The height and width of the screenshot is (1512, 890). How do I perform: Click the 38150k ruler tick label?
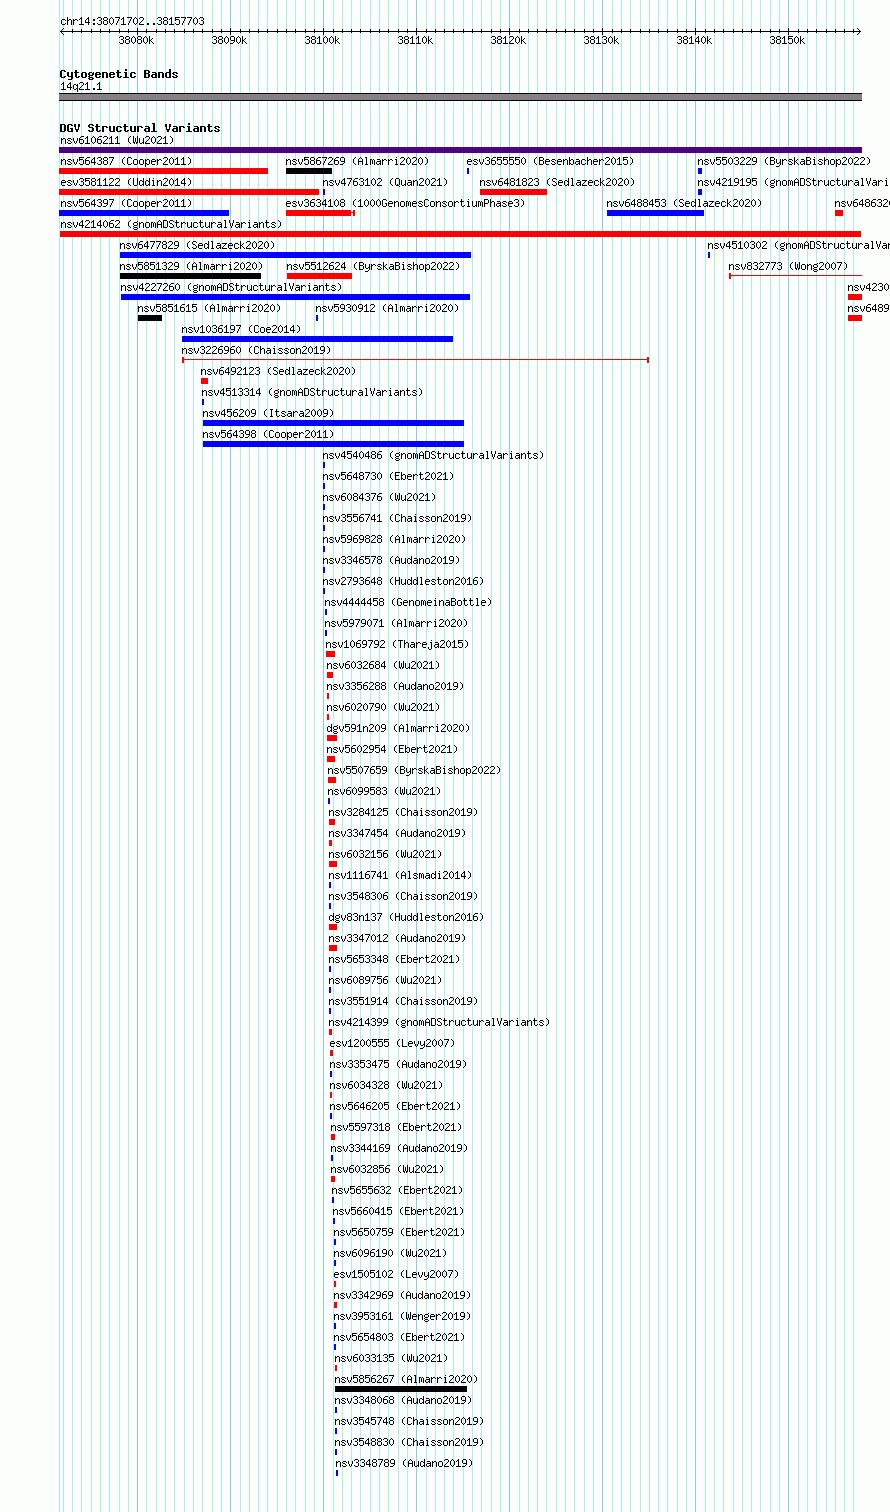[x=787, y=40]
